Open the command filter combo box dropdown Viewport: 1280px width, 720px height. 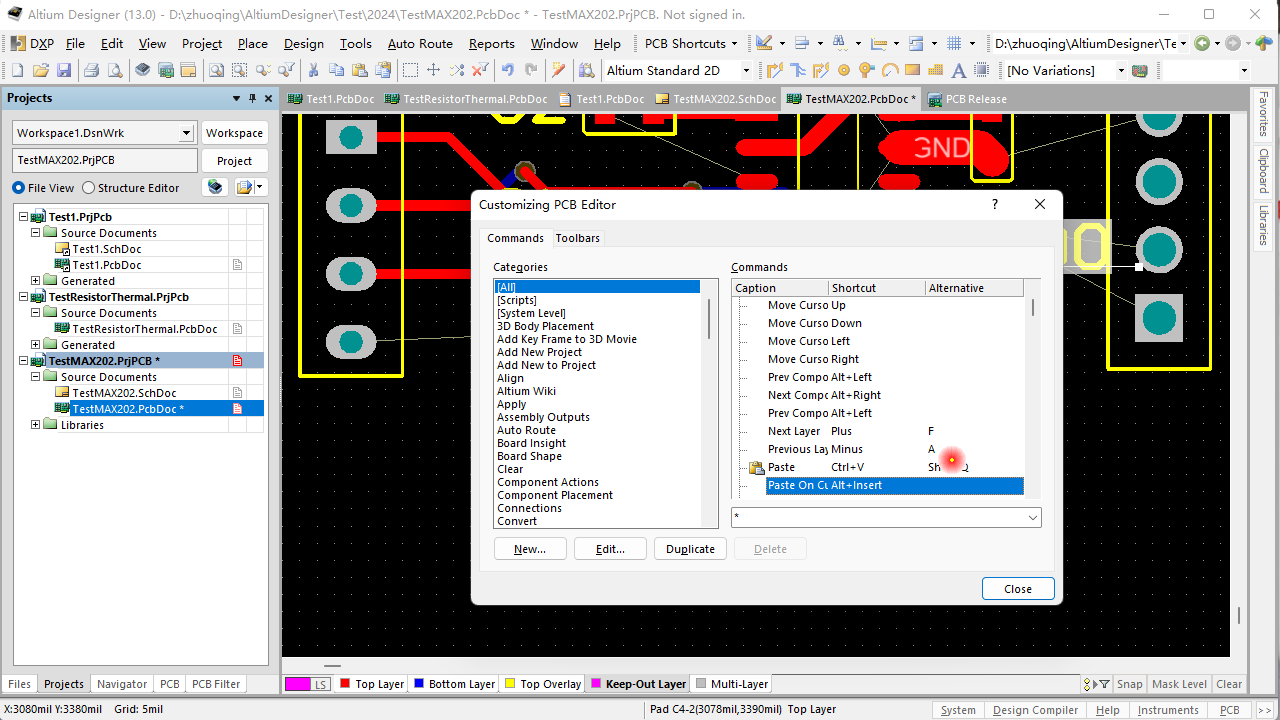coord(1033,517)
